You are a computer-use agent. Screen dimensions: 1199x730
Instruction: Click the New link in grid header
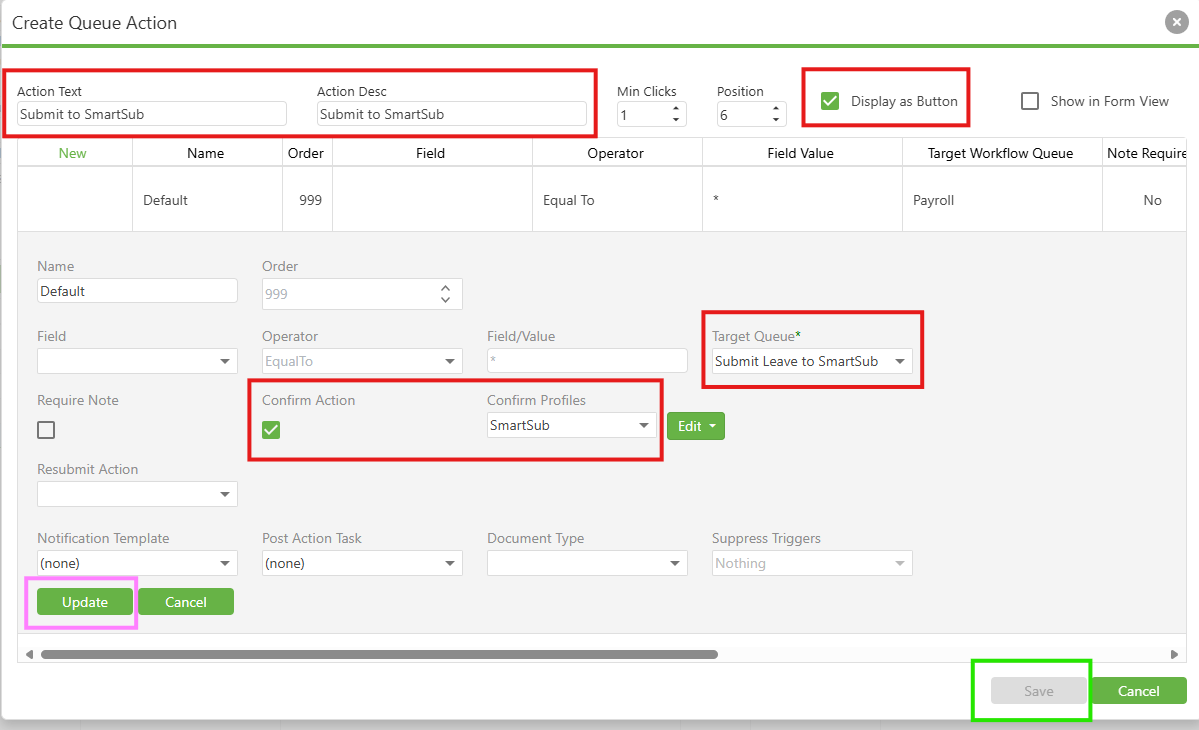(73, 153)
